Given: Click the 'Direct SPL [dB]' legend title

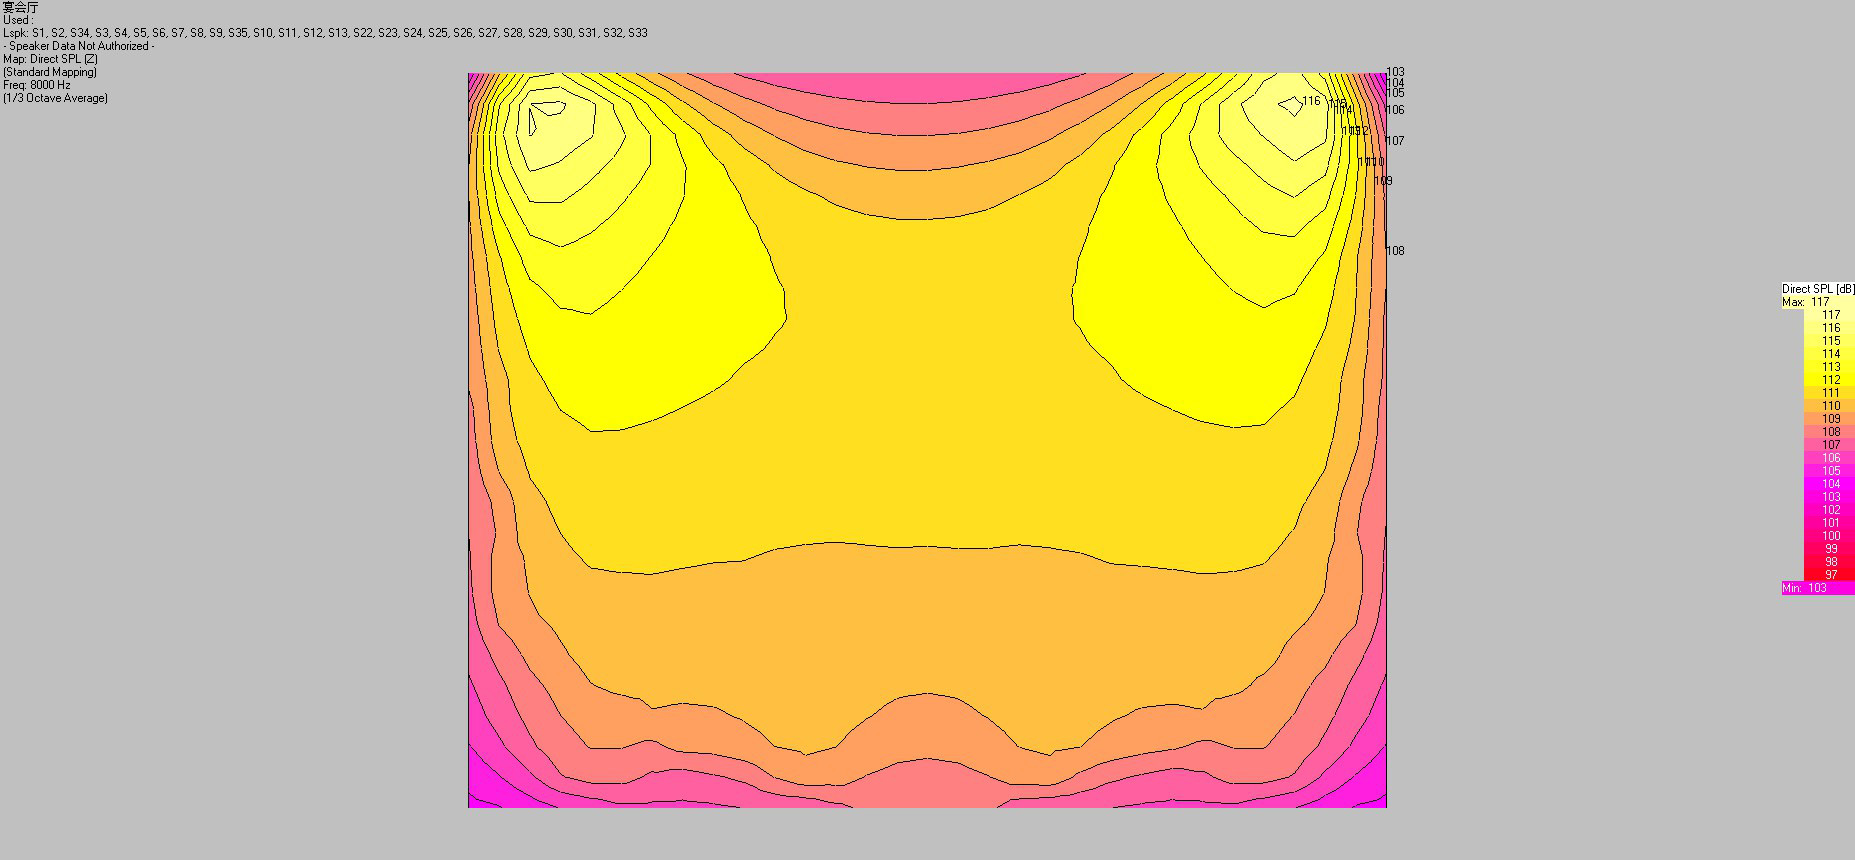Looking at the screenshot, I should click(x=1818, y=289).
